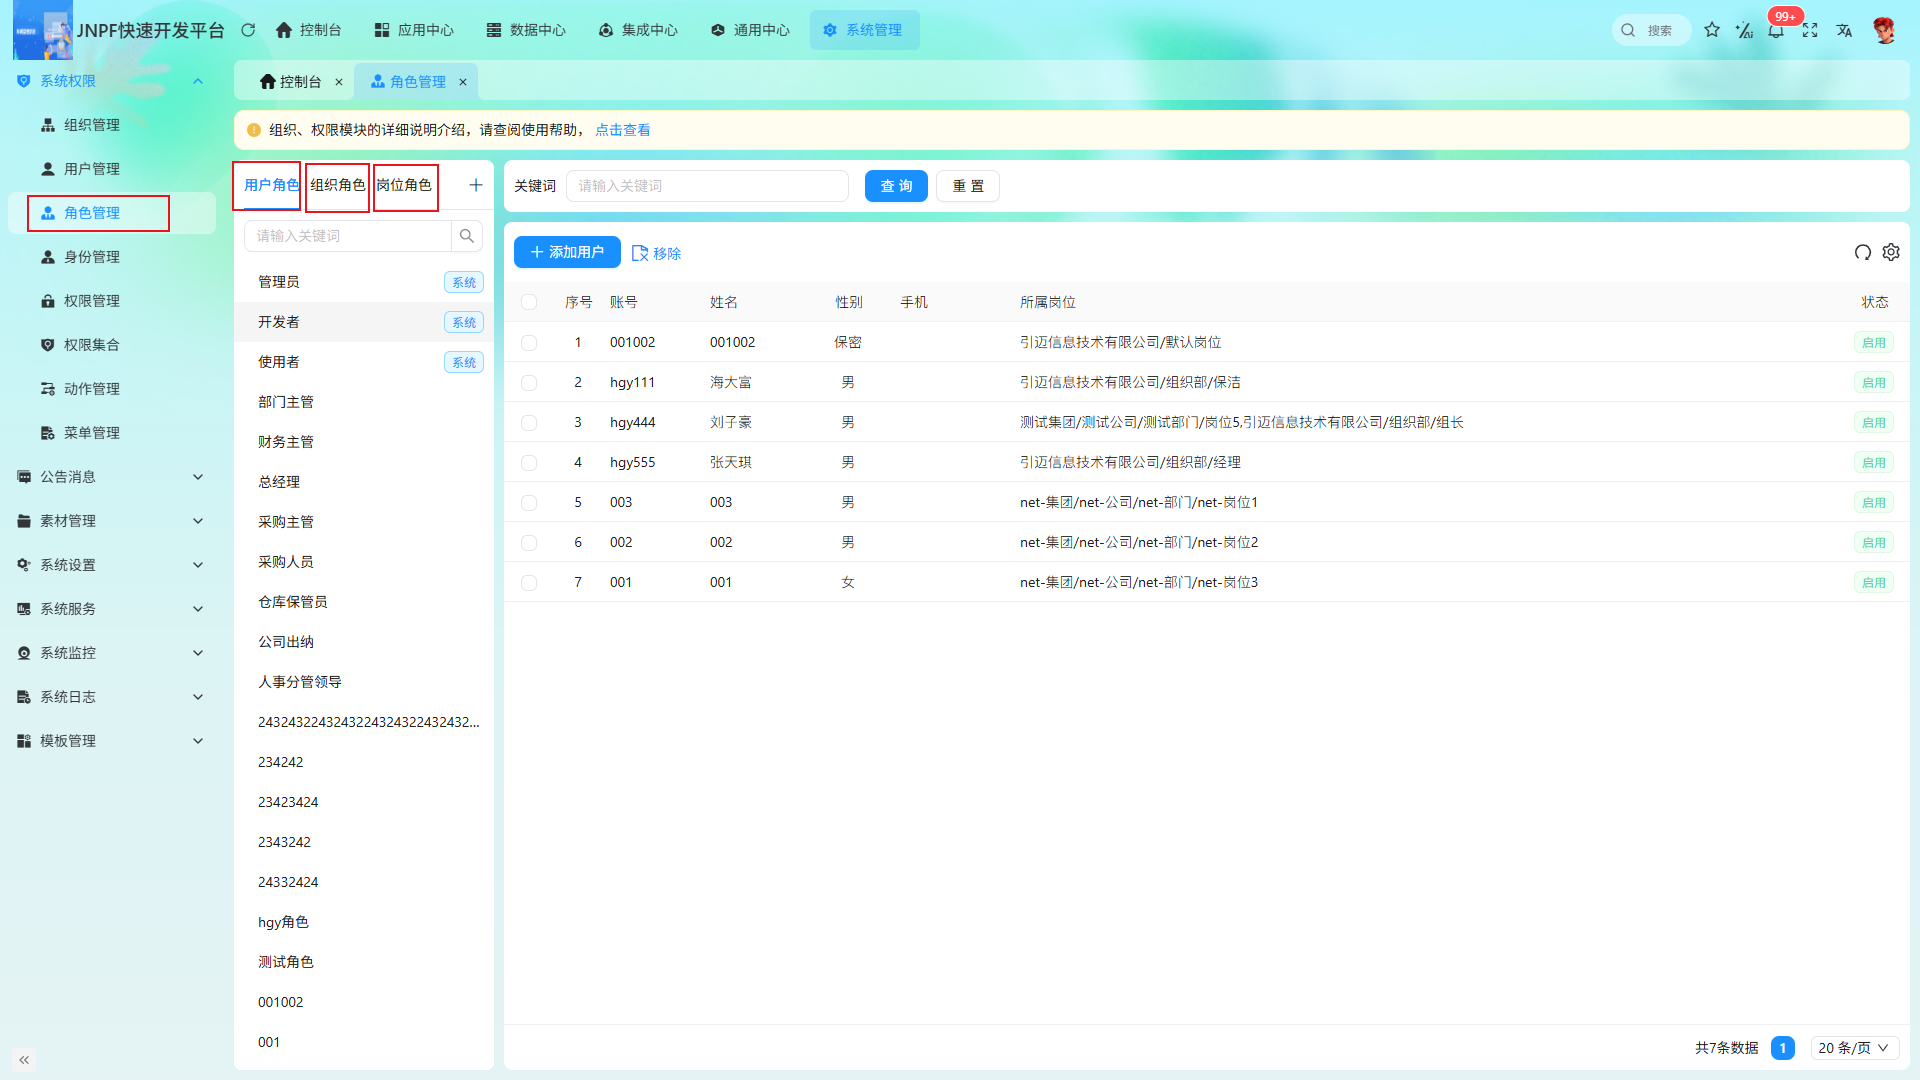This screenshot has height=1080, width=1920.
Task: Open 应用中心 in the top navigation
Action: coord(414,30)
